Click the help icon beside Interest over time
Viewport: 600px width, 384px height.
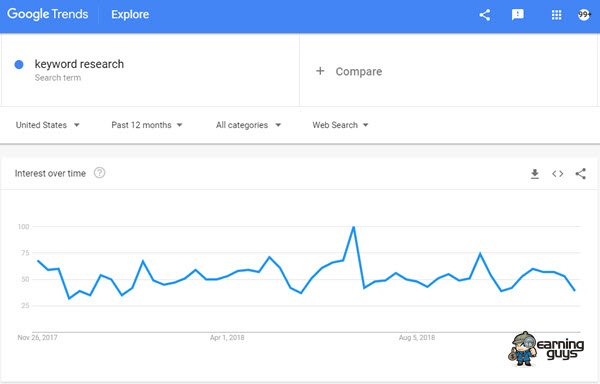tap(99, 173)
